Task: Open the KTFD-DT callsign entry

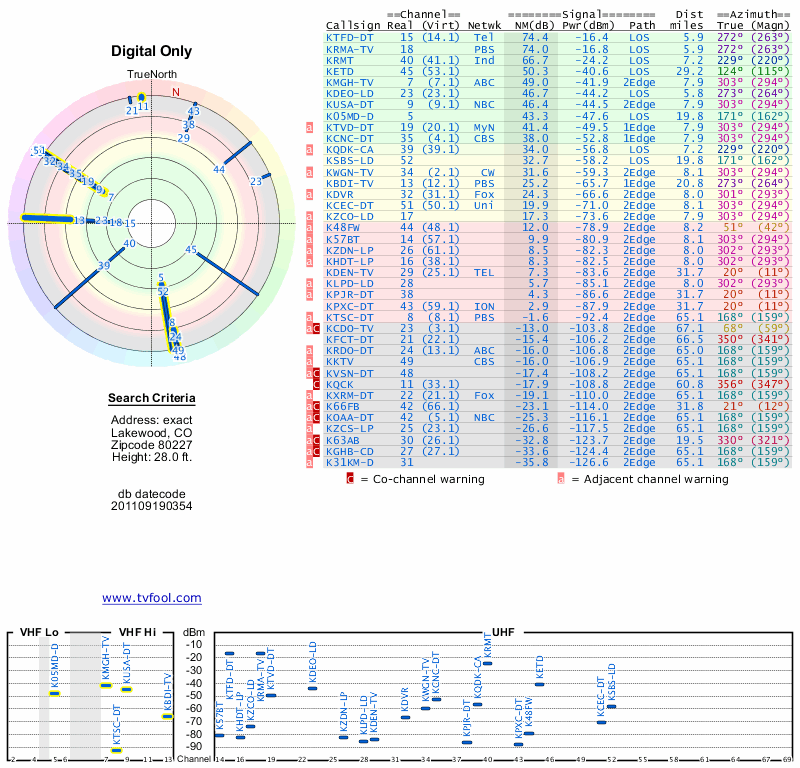Action: click(x=351, y=37)
